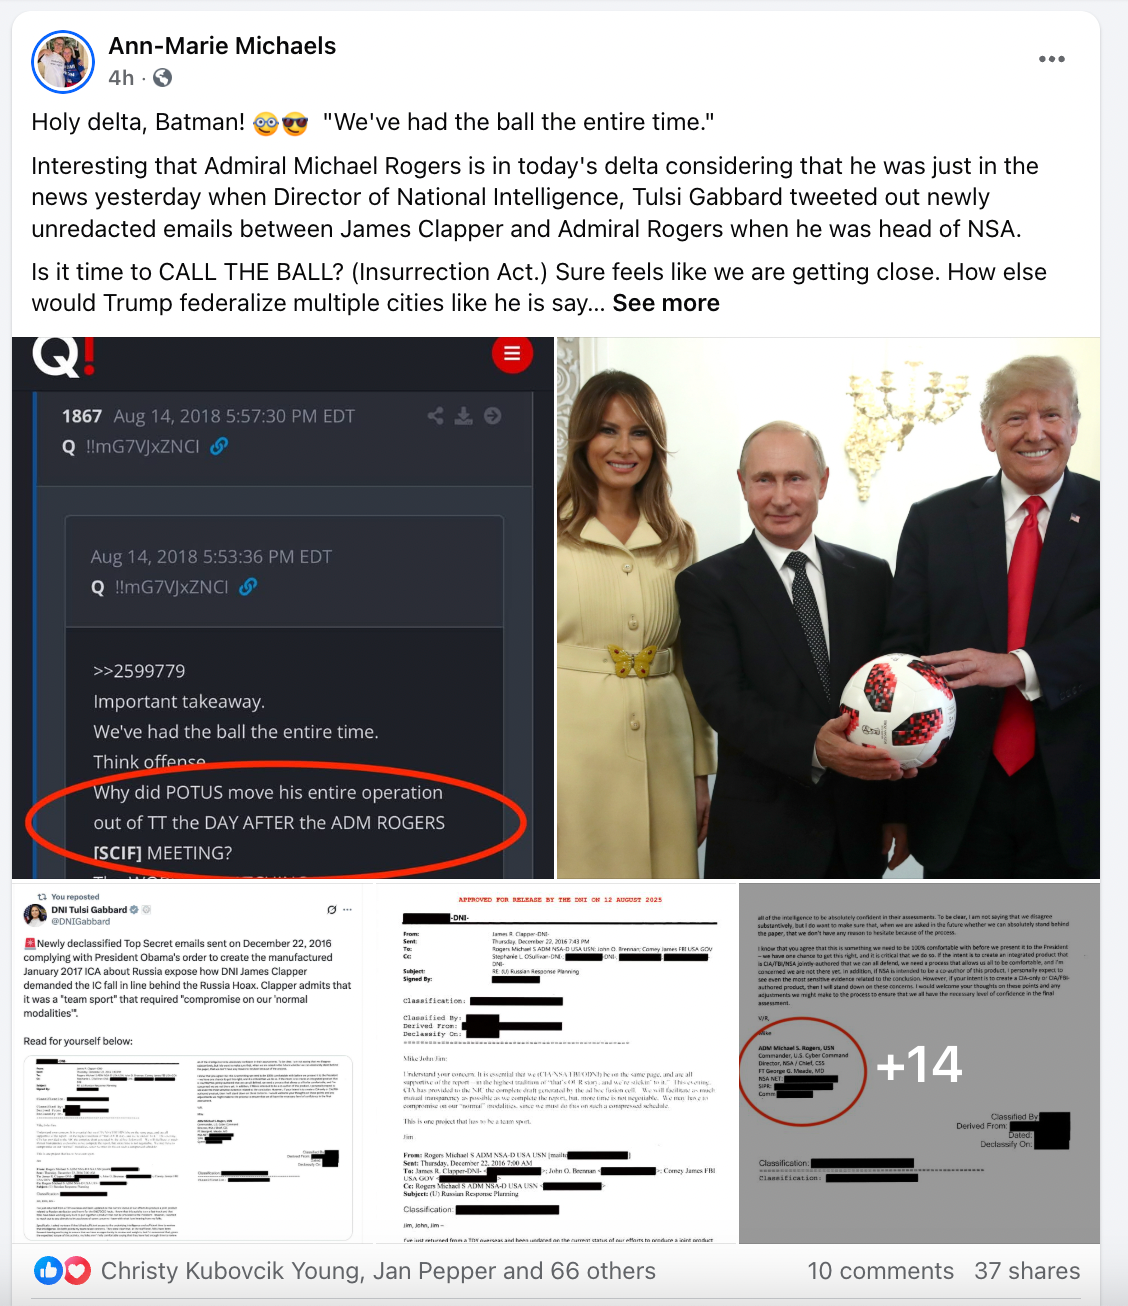Open the +14 additional photos overlay
This screenshot has width=1128, height=1306.
point(919,1063)
